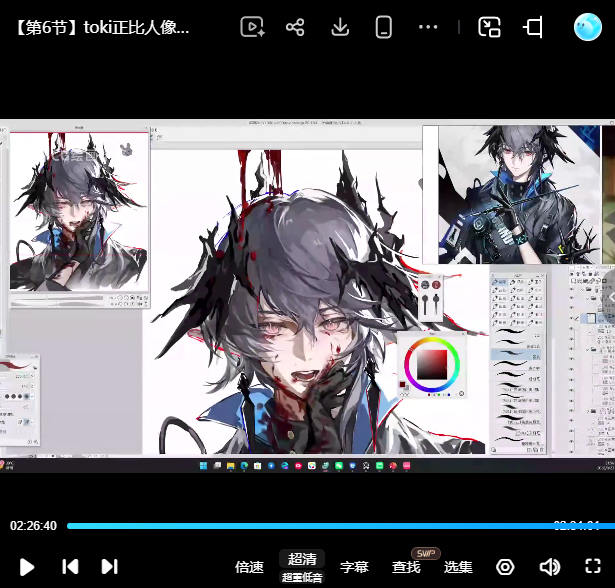
Task: Switch to mini-window picture-in-picture mode
Action: click(x=489, y=27)
